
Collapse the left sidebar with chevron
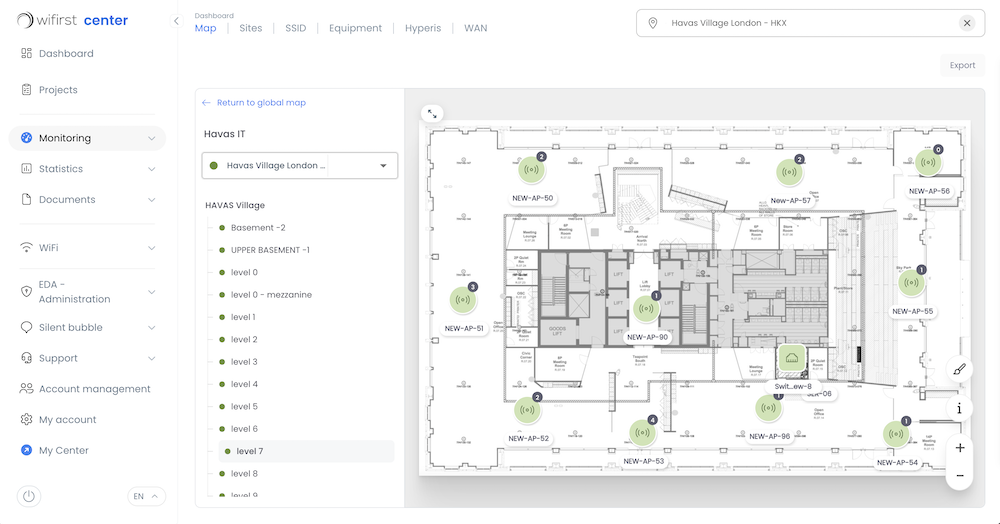pyautogui.click(x=176, y=21)
